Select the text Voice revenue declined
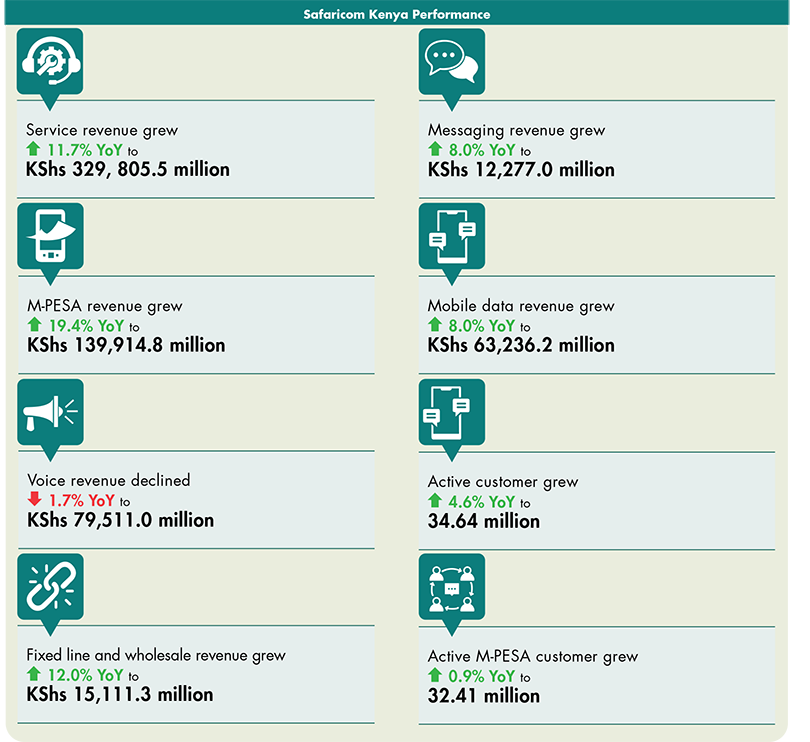This screenshot has height=742, width=810. pyautogui.click(x=108, y=481)
